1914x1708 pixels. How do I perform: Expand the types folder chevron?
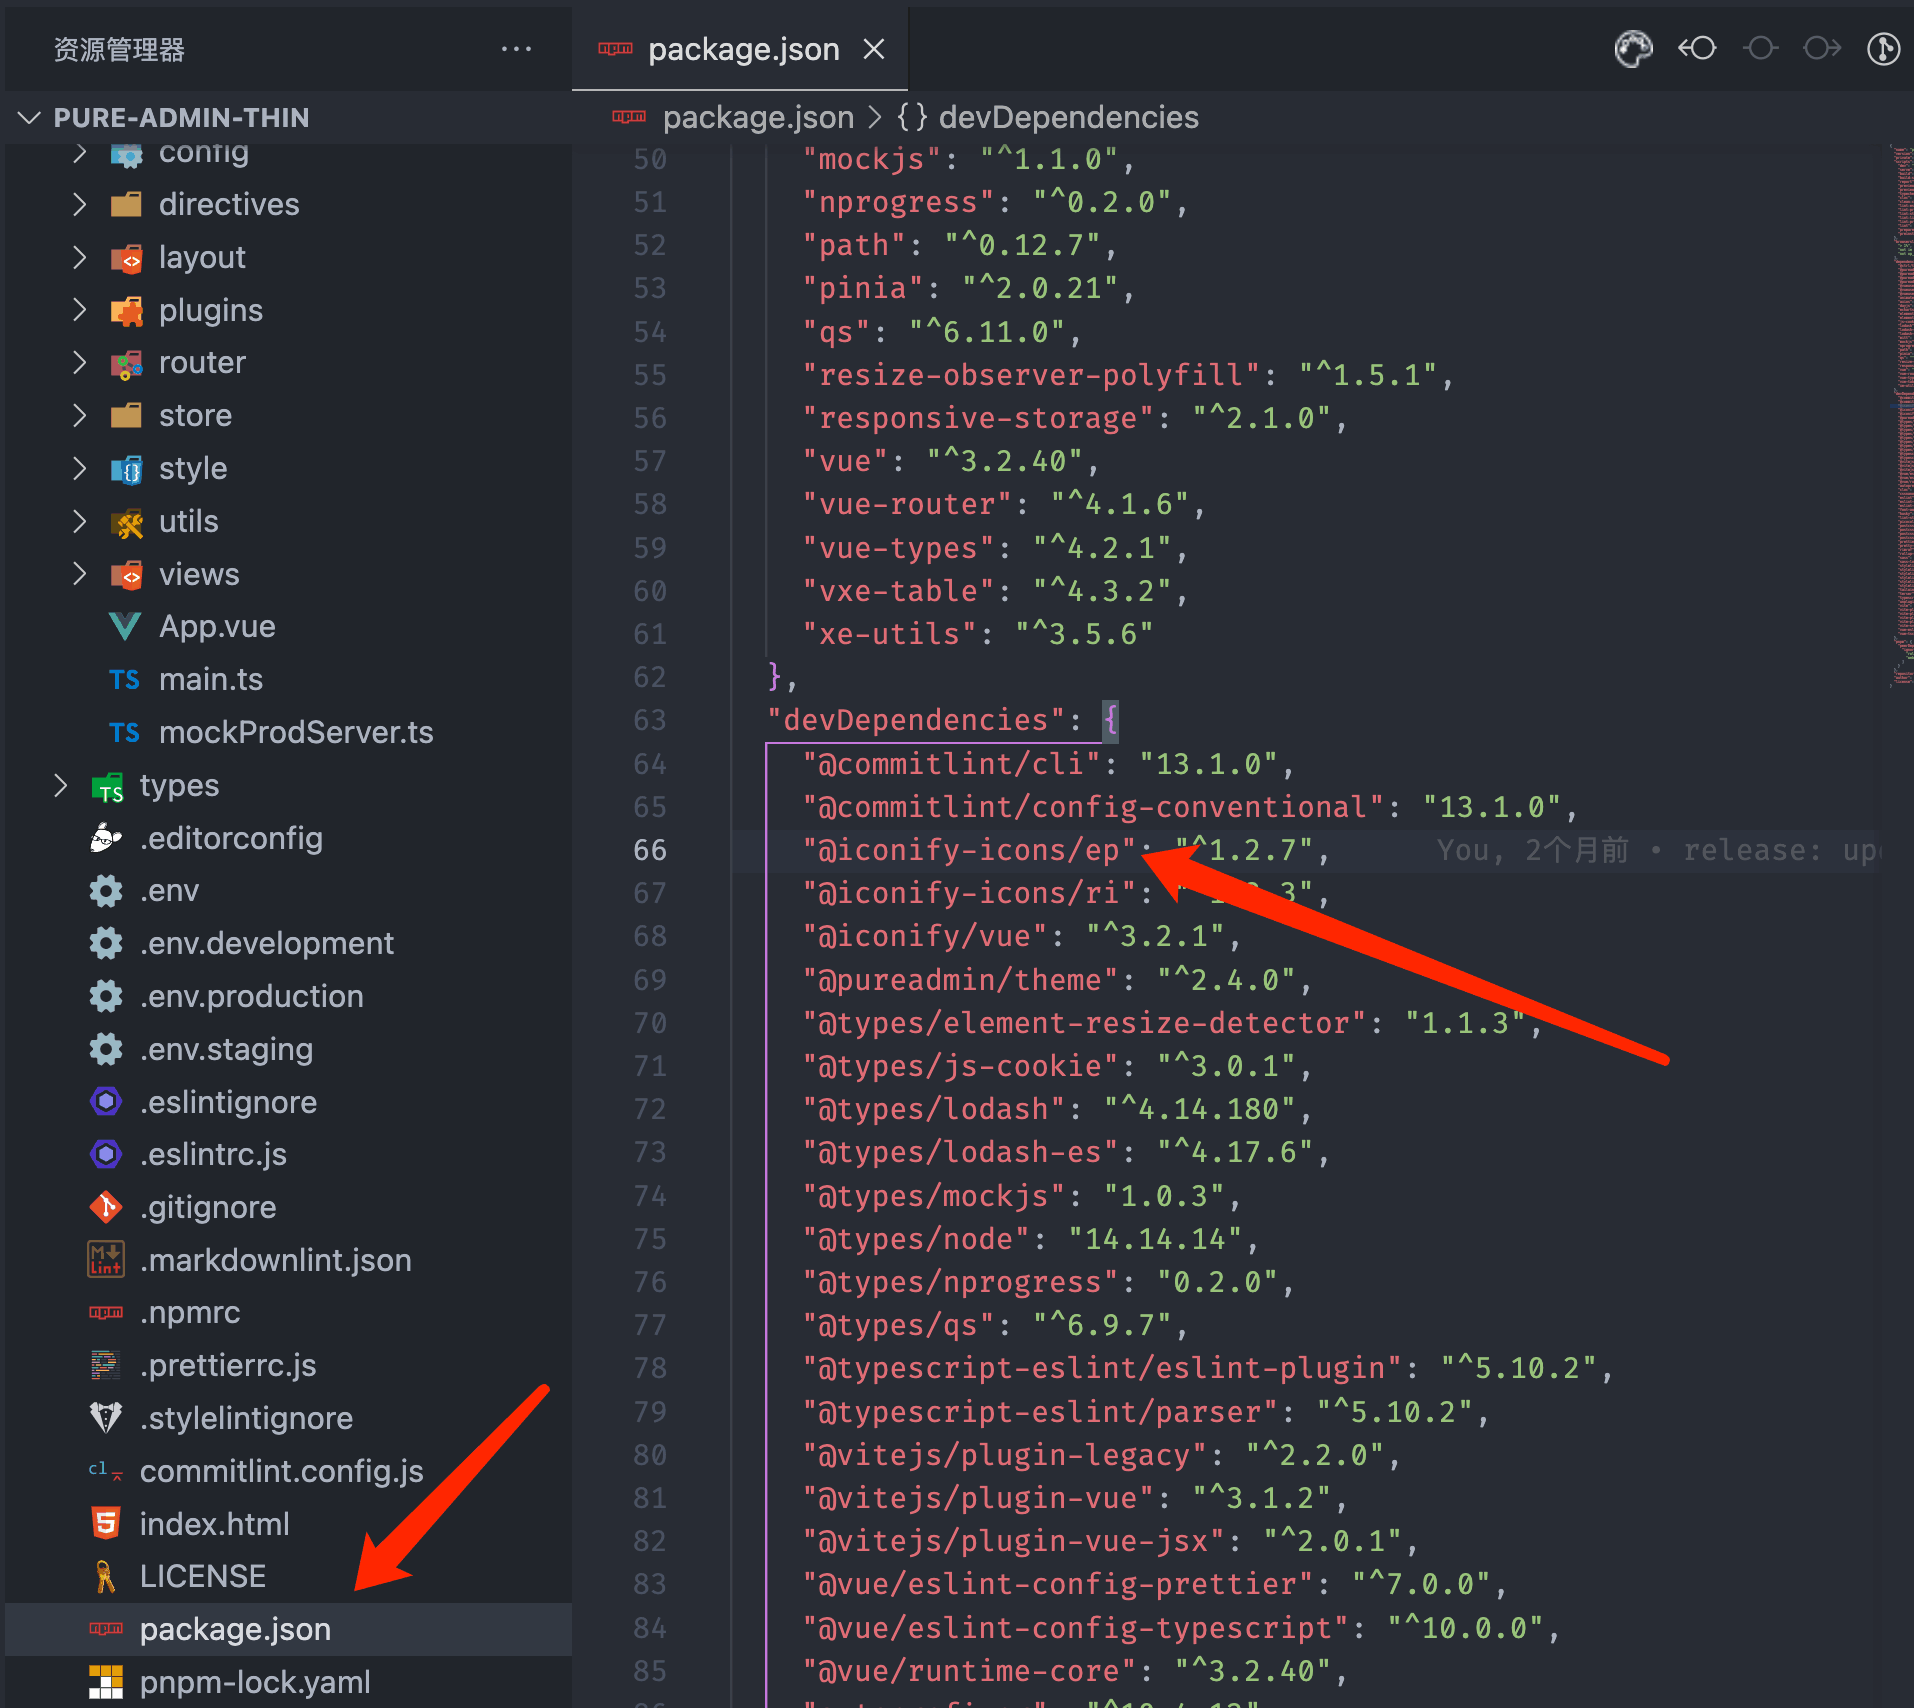(x=60, y=785)
